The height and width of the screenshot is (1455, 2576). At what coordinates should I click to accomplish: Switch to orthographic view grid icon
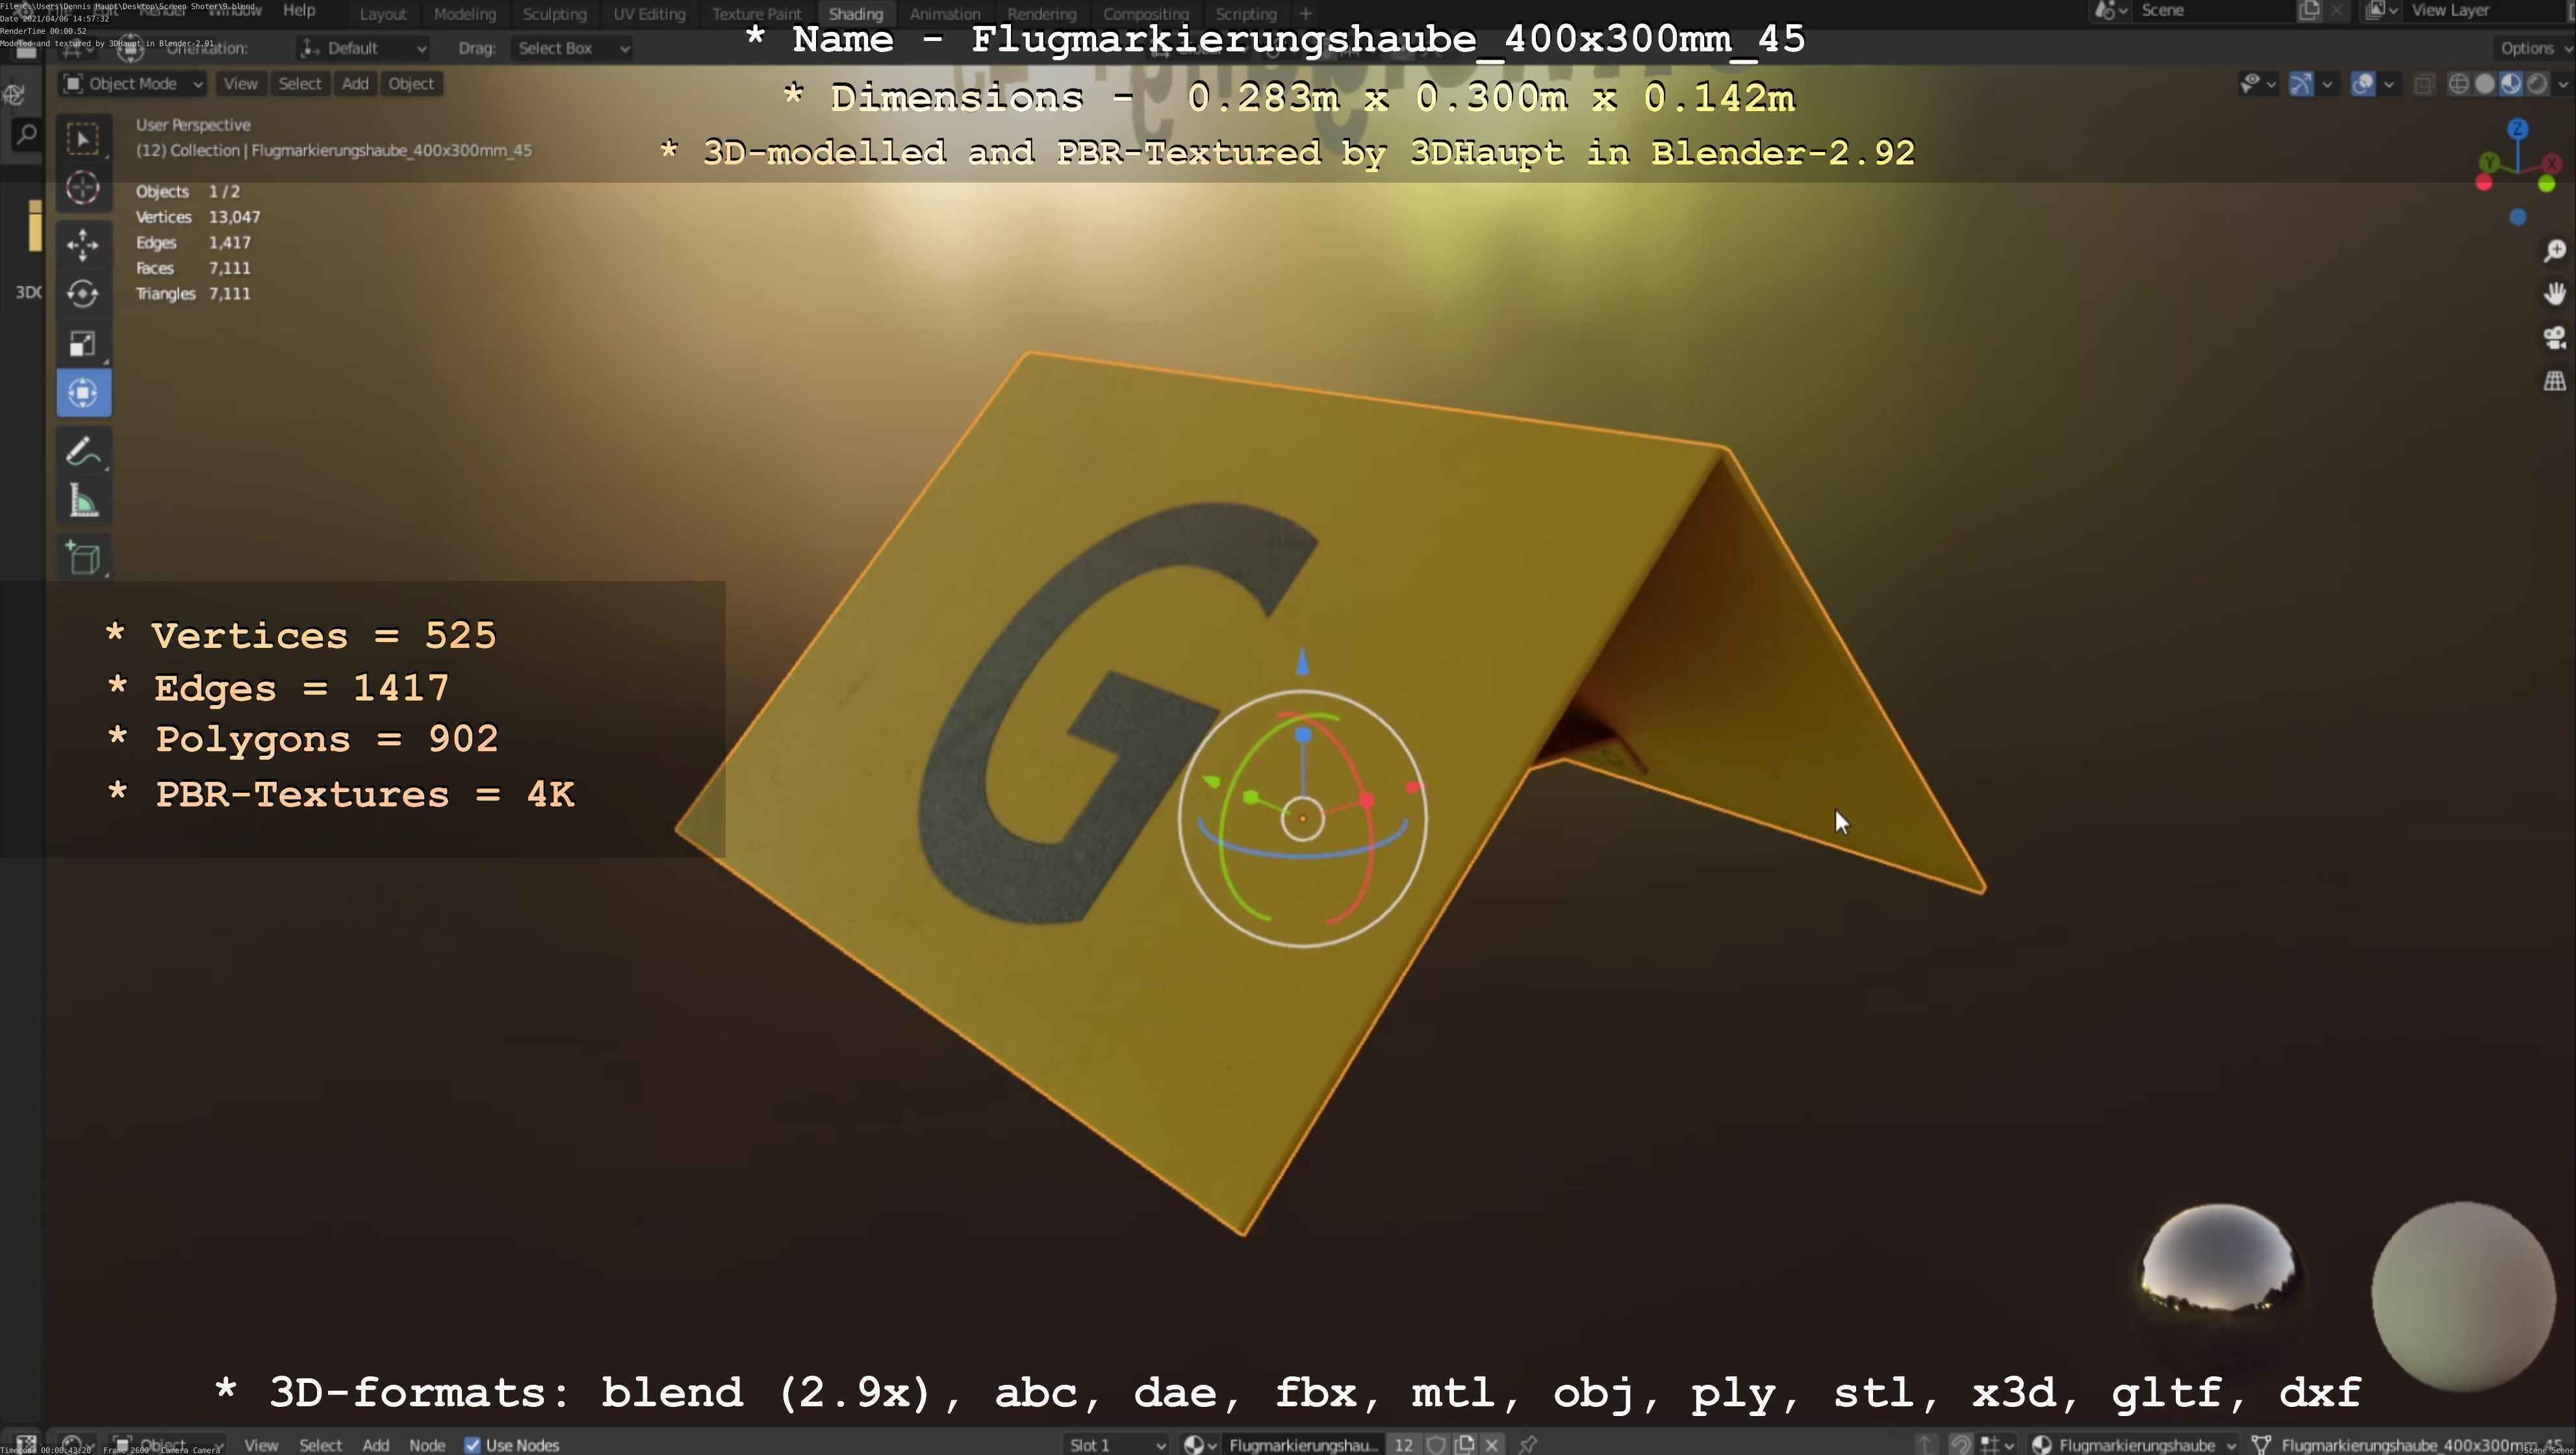2554,381
